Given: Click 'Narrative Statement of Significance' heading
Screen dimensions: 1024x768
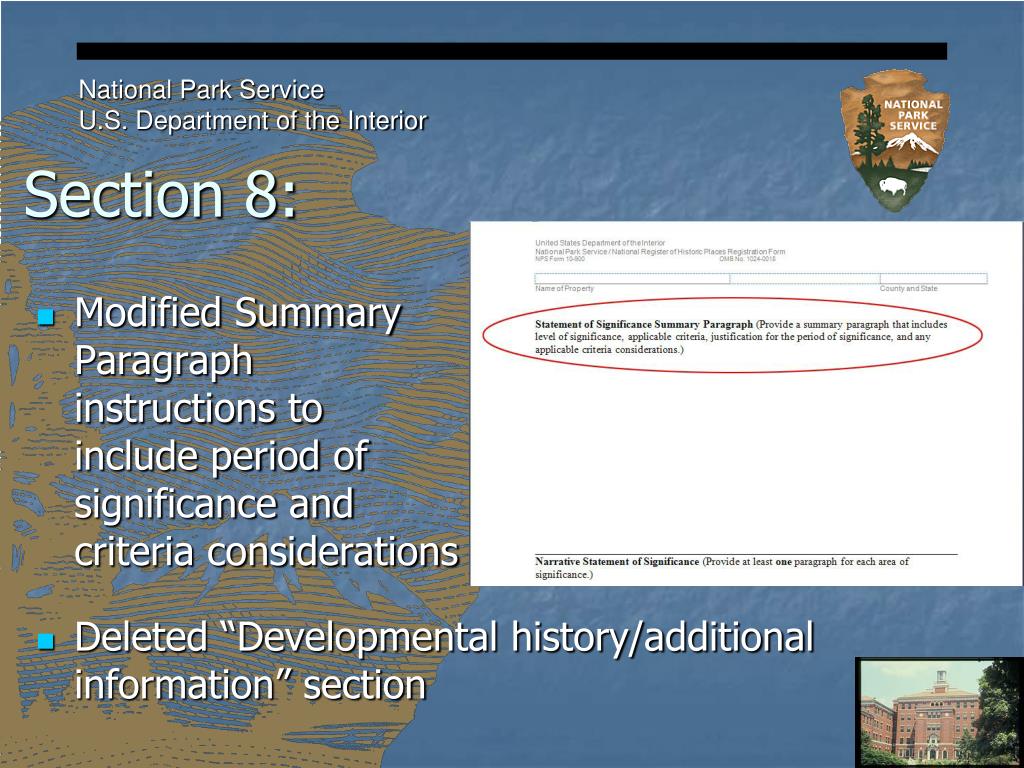Looking at the screenshot, I should tap(617, 562).
